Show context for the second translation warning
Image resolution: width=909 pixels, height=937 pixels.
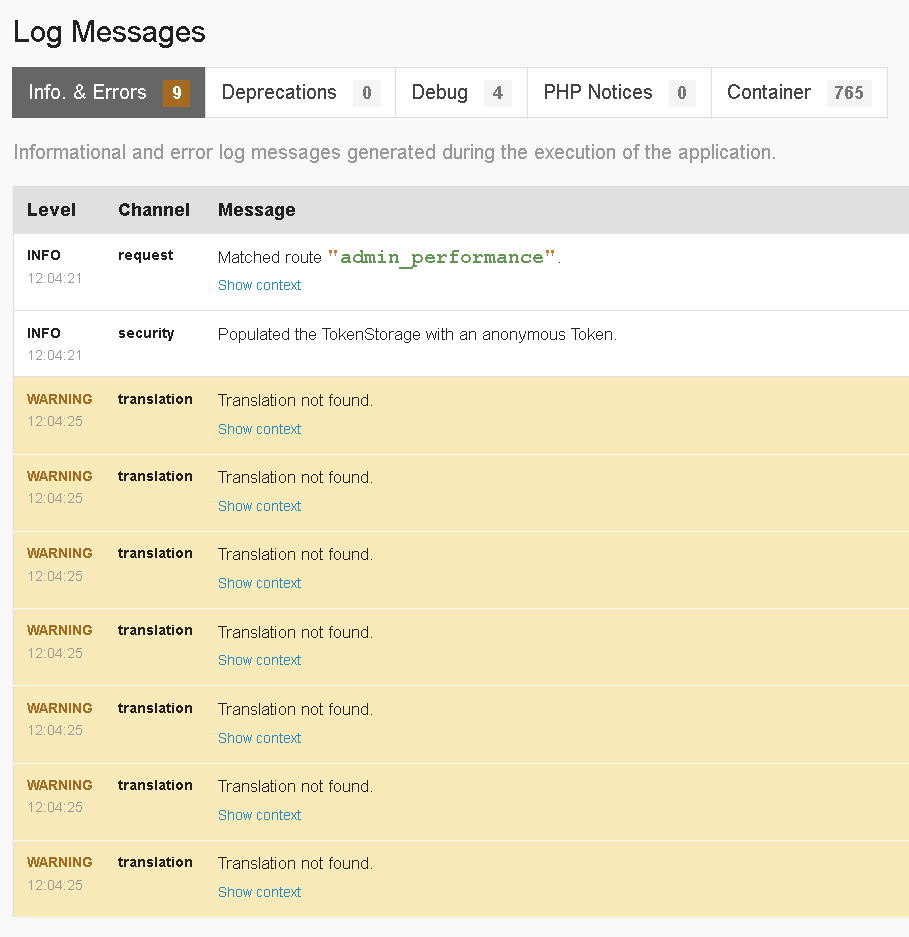pos(259,506)
